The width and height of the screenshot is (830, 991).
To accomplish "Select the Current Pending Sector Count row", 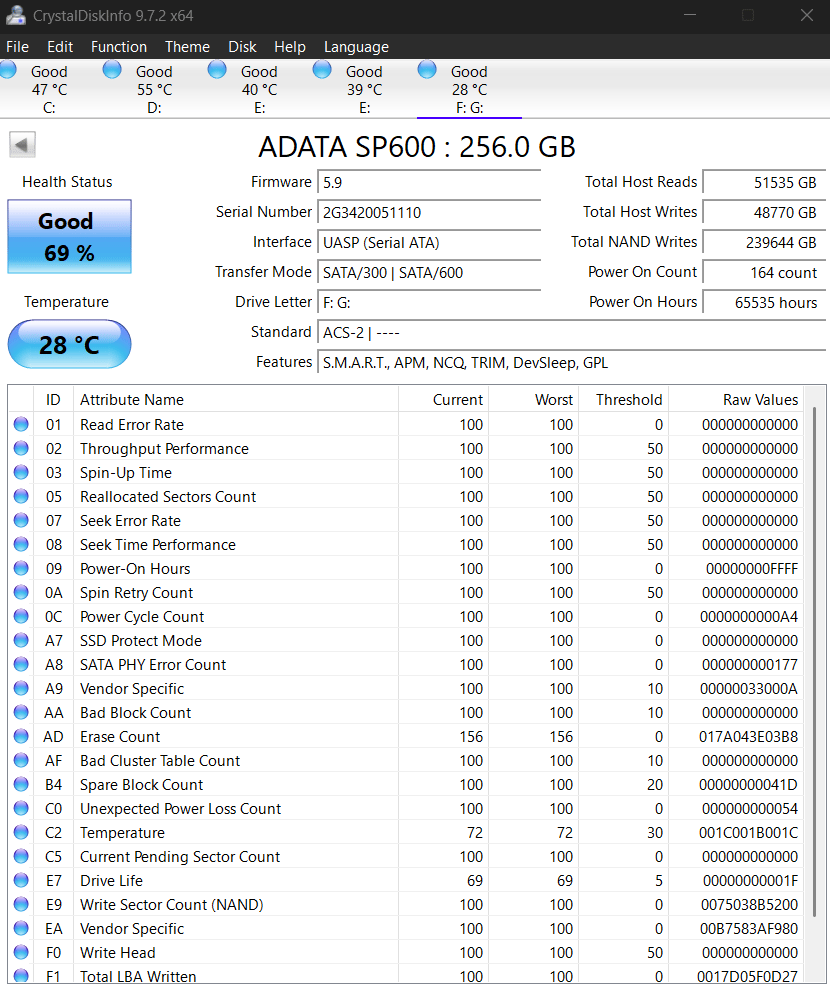I will 406,856.
